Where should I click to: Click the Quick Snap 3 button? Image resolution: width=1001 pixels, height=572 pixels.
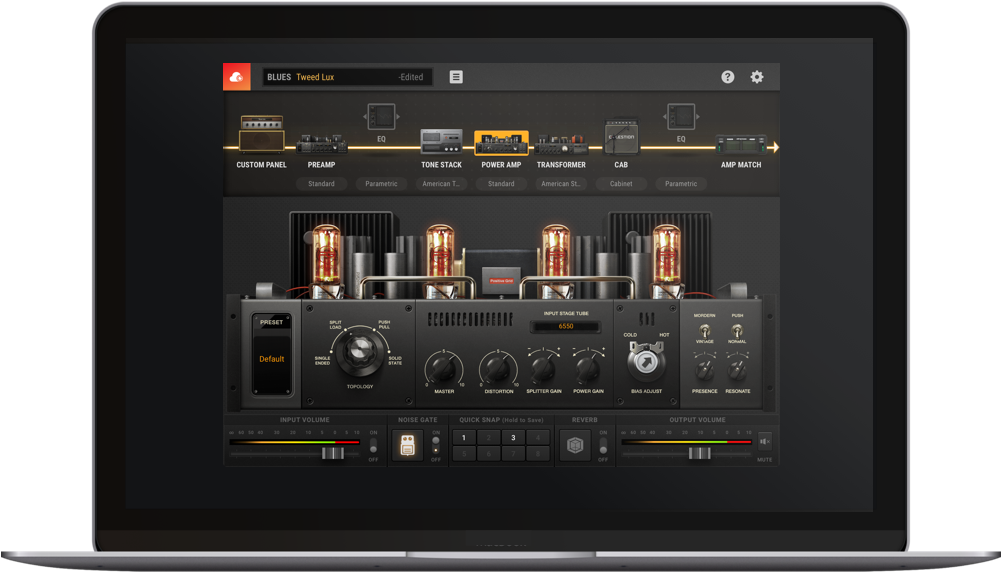coord(513,437)
